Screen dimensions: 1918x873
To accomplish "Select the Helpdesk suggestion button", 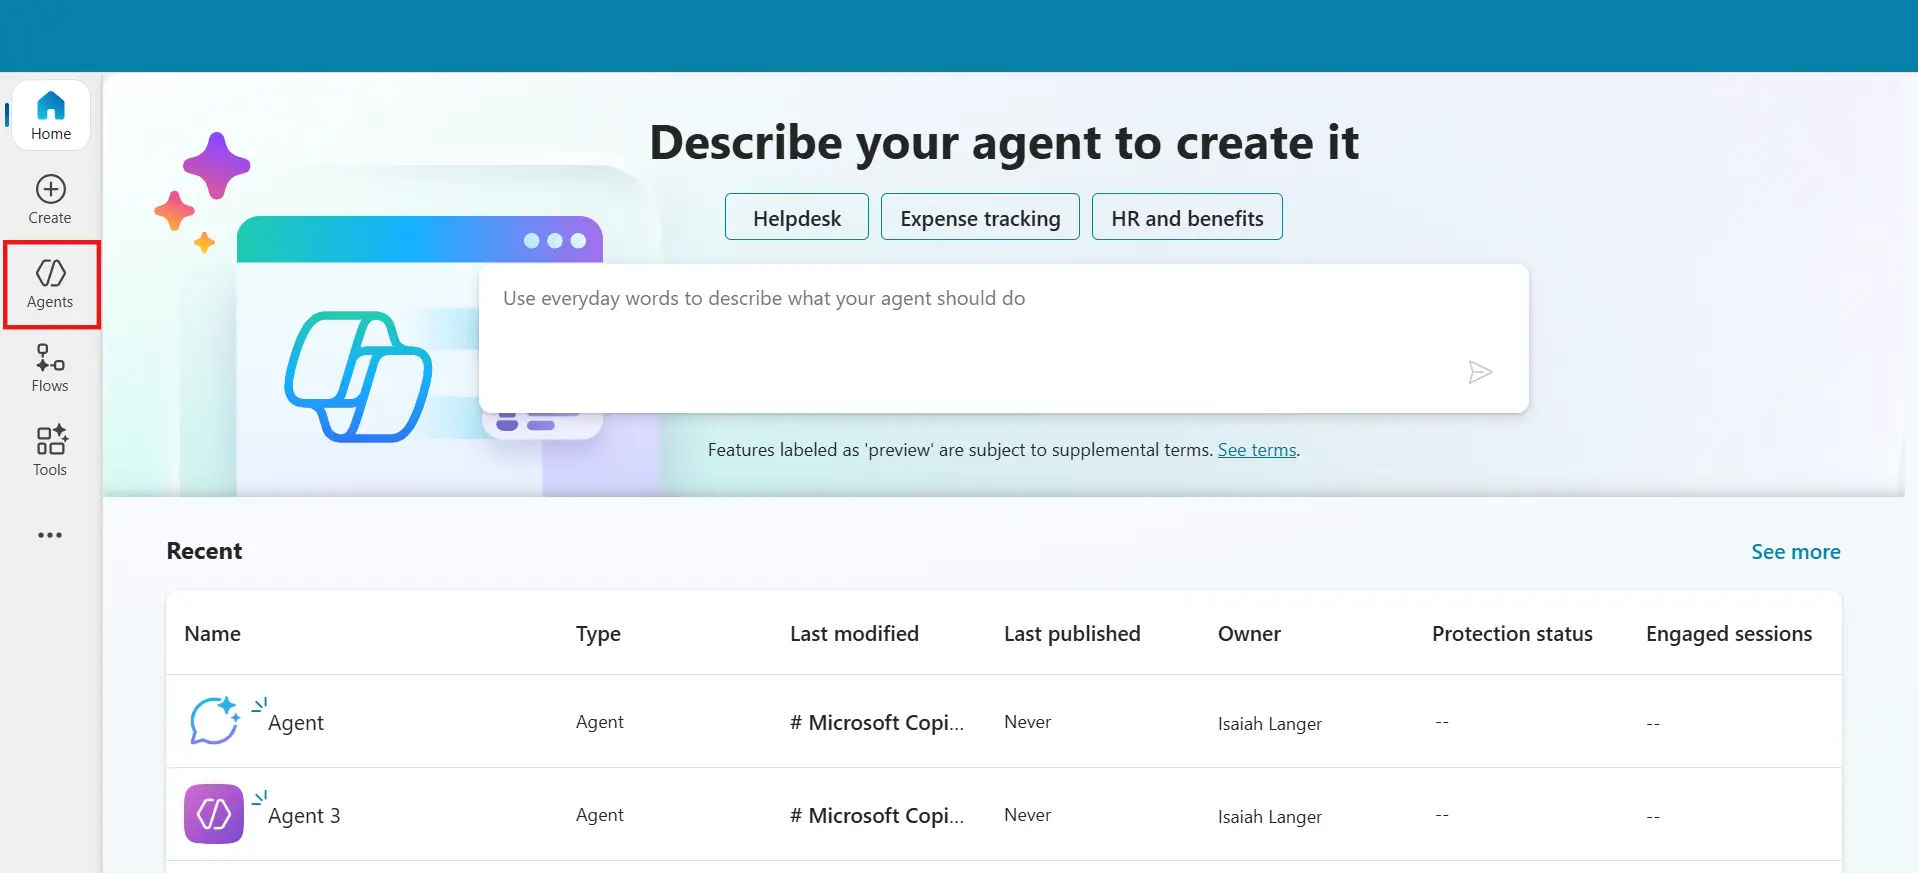I will [796, 218].
